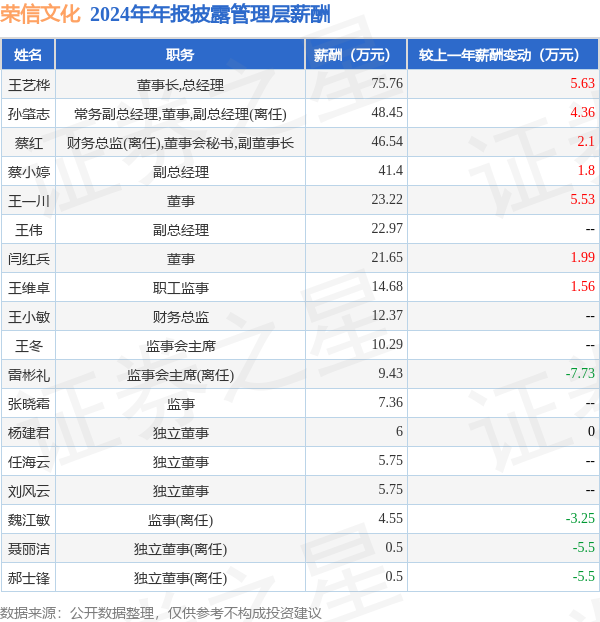Click the salary value 22.97
Viewport: 600px width, 622px height.
click(x=387, y=228)
